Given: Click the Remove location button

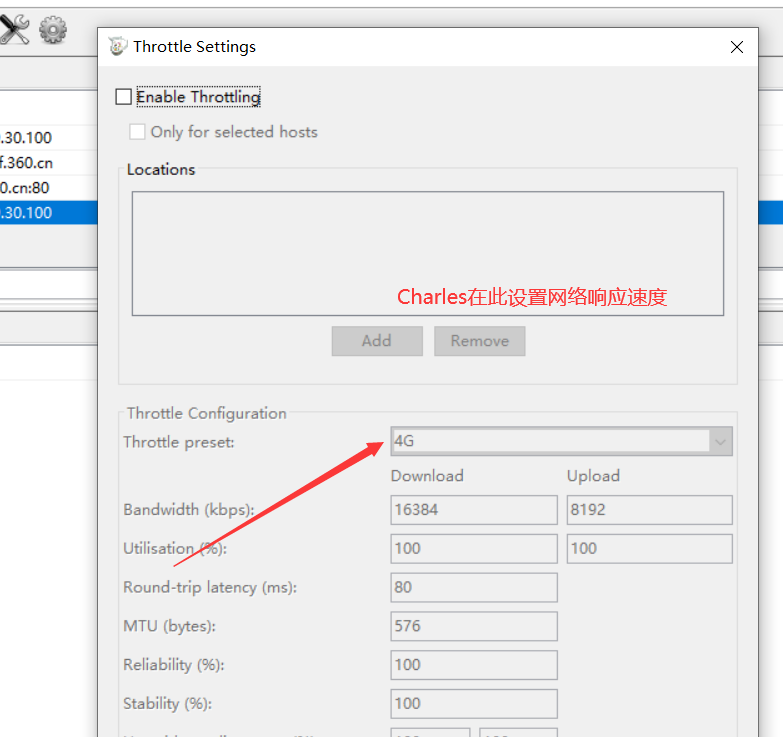Looking at the screenshot, I should pyautogui.click(x=479, y=341).
